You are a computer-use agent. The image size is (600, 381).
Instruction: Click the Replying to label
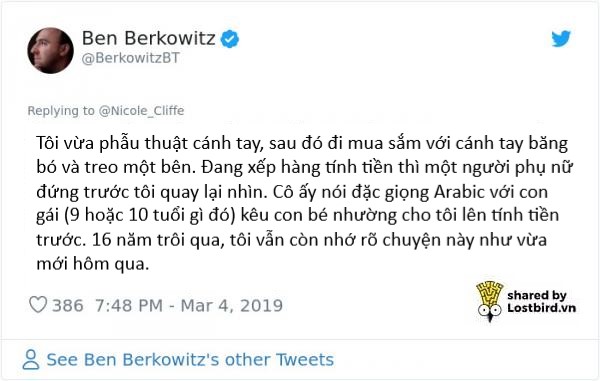[x=61, y=111]
